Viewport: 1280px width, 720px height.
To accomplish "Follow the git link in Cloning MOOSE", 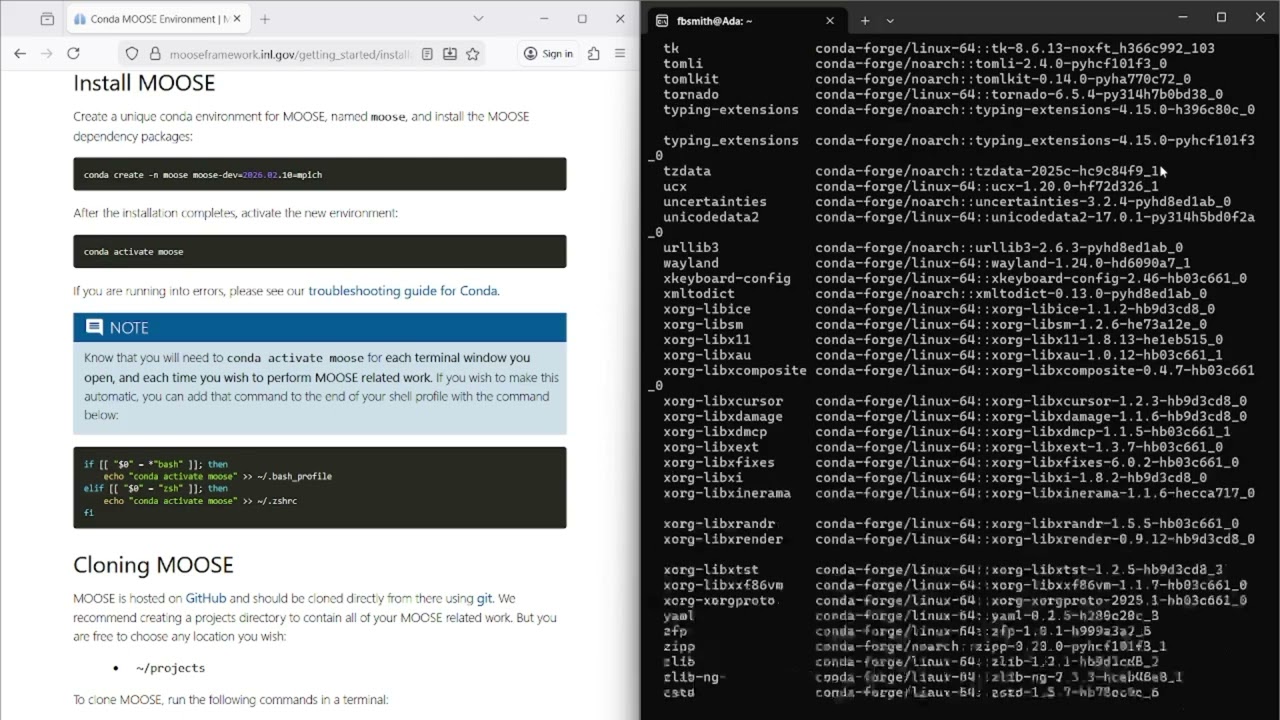I will pos(484,598).
